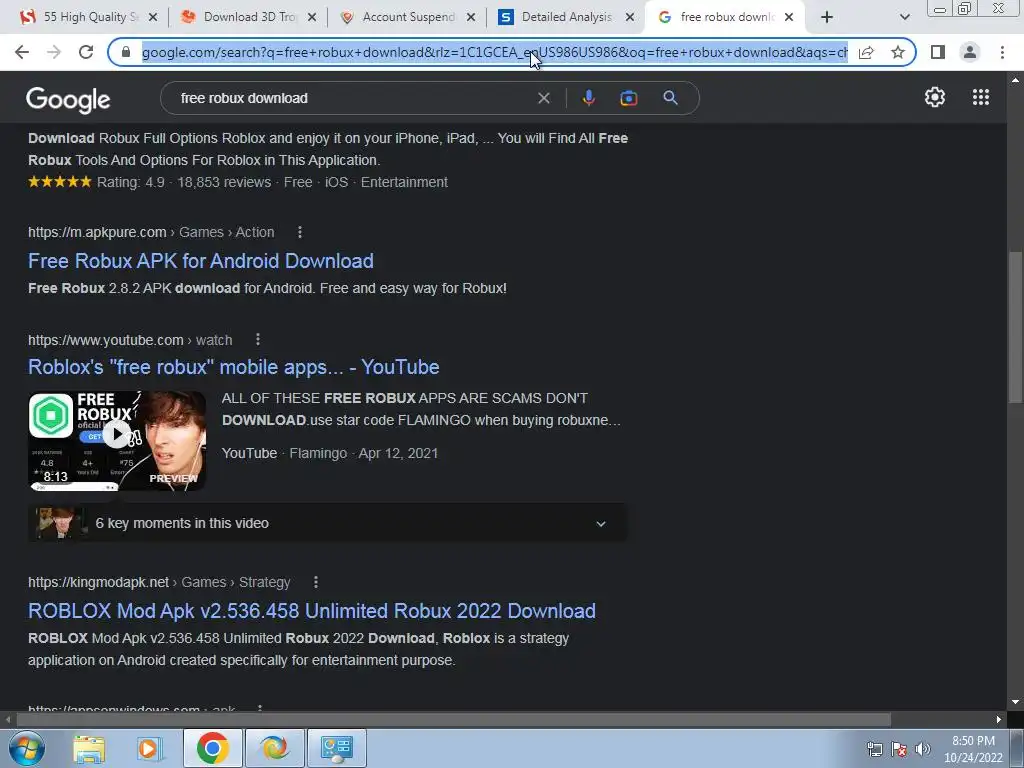Open the colorful swirl taskbar app
1024x768 pixels.
coord(274,748)
